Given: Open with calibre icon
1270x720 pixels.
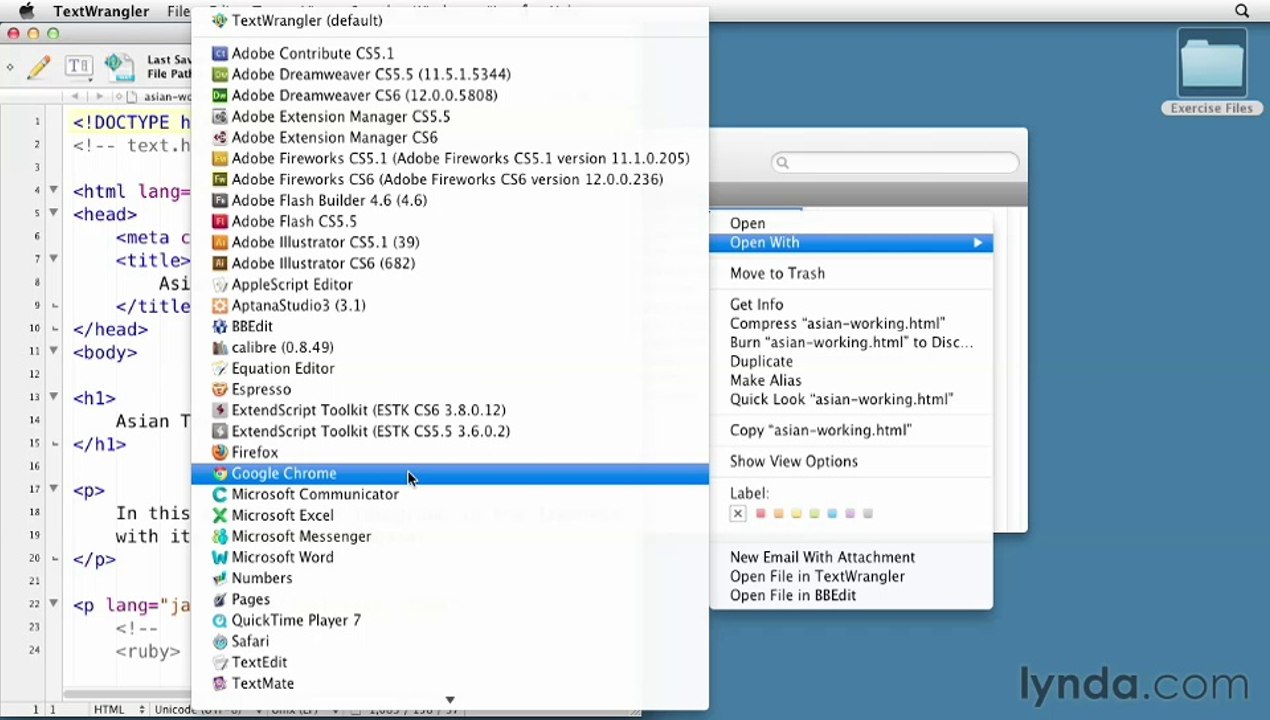Looking at the screenshot, I should pos(220,347).
